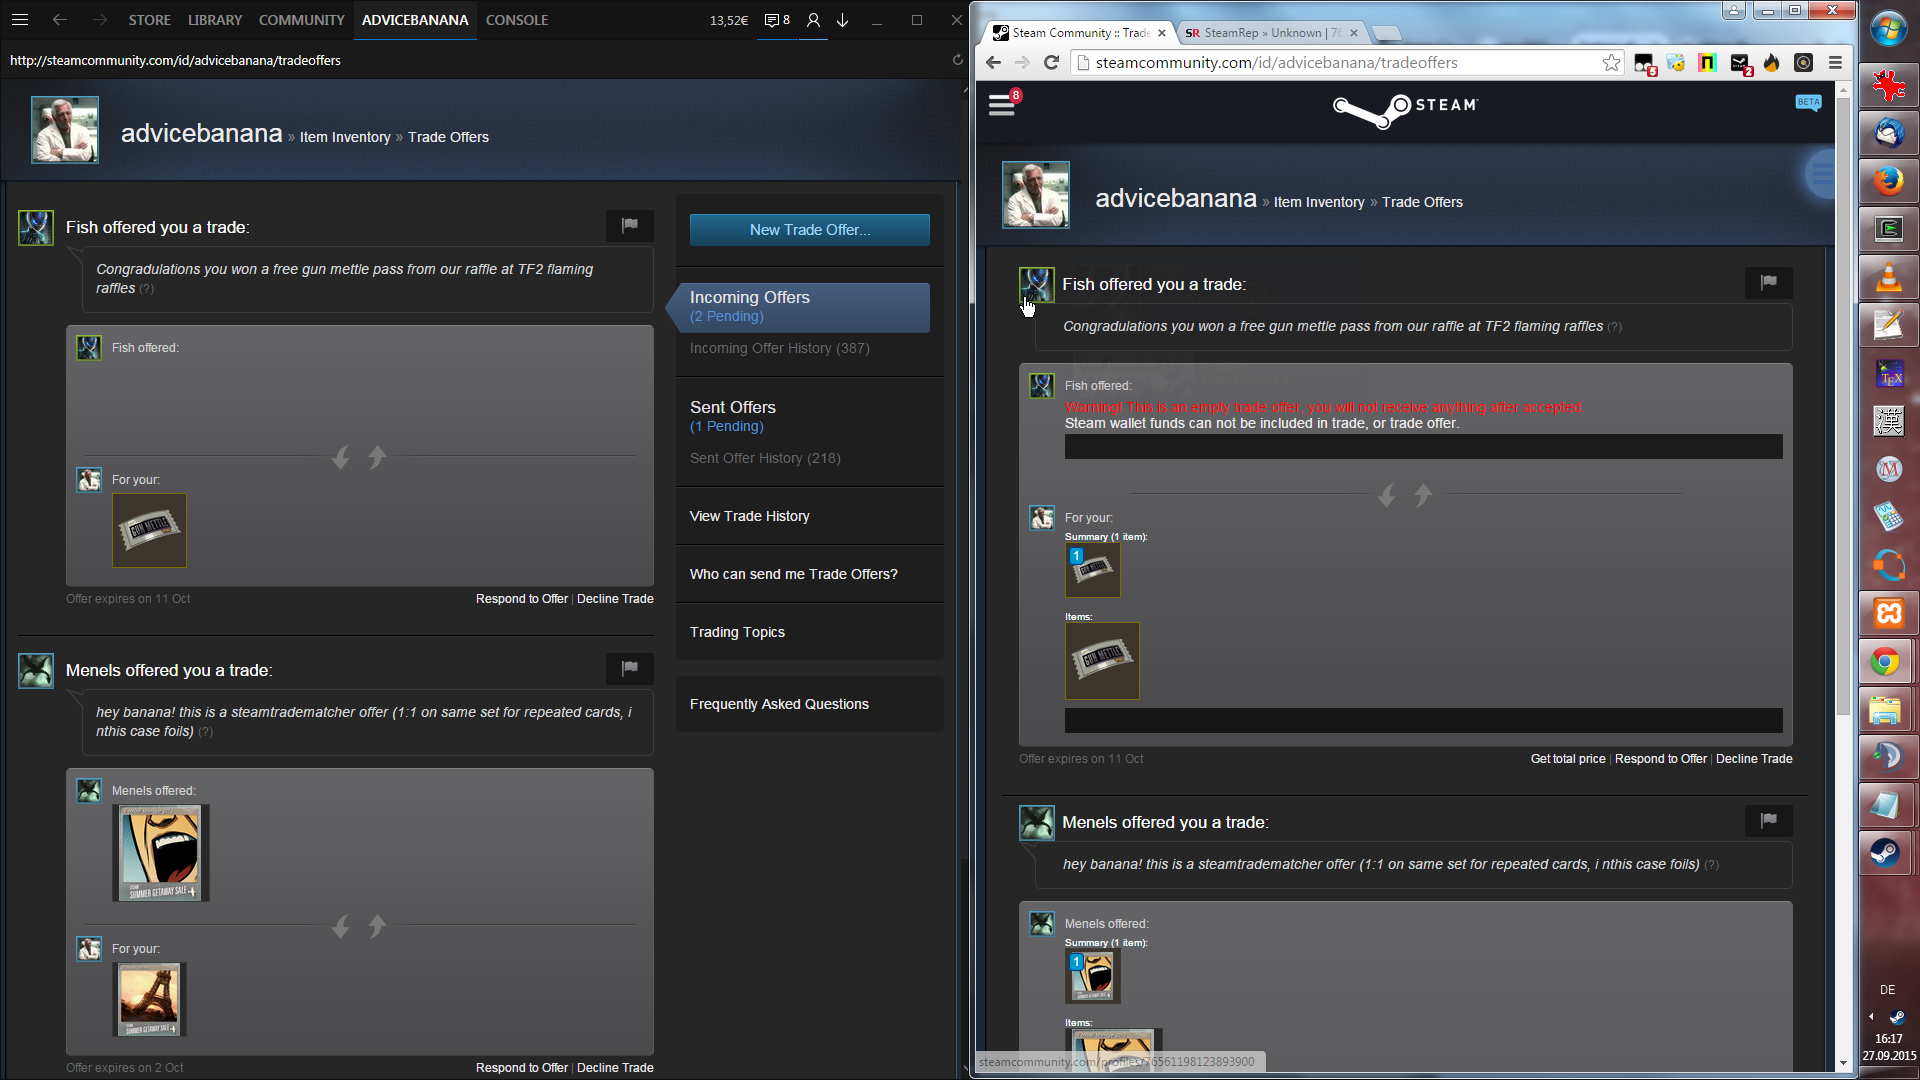Click the report flag on Fish's offer in the Steam client
The image size is (1920, 1080).
click(x=629, y=226)
